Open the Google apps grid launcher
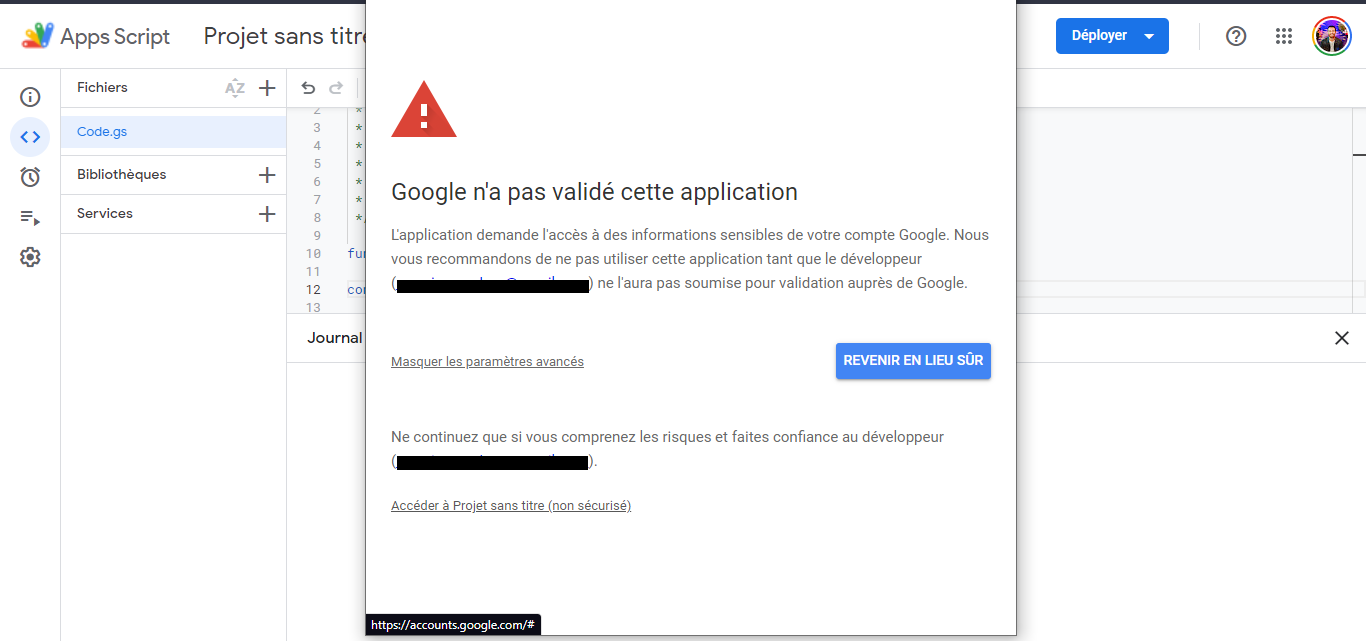The height and width of the screenshot is (641, 1366). pos(1284,36)
